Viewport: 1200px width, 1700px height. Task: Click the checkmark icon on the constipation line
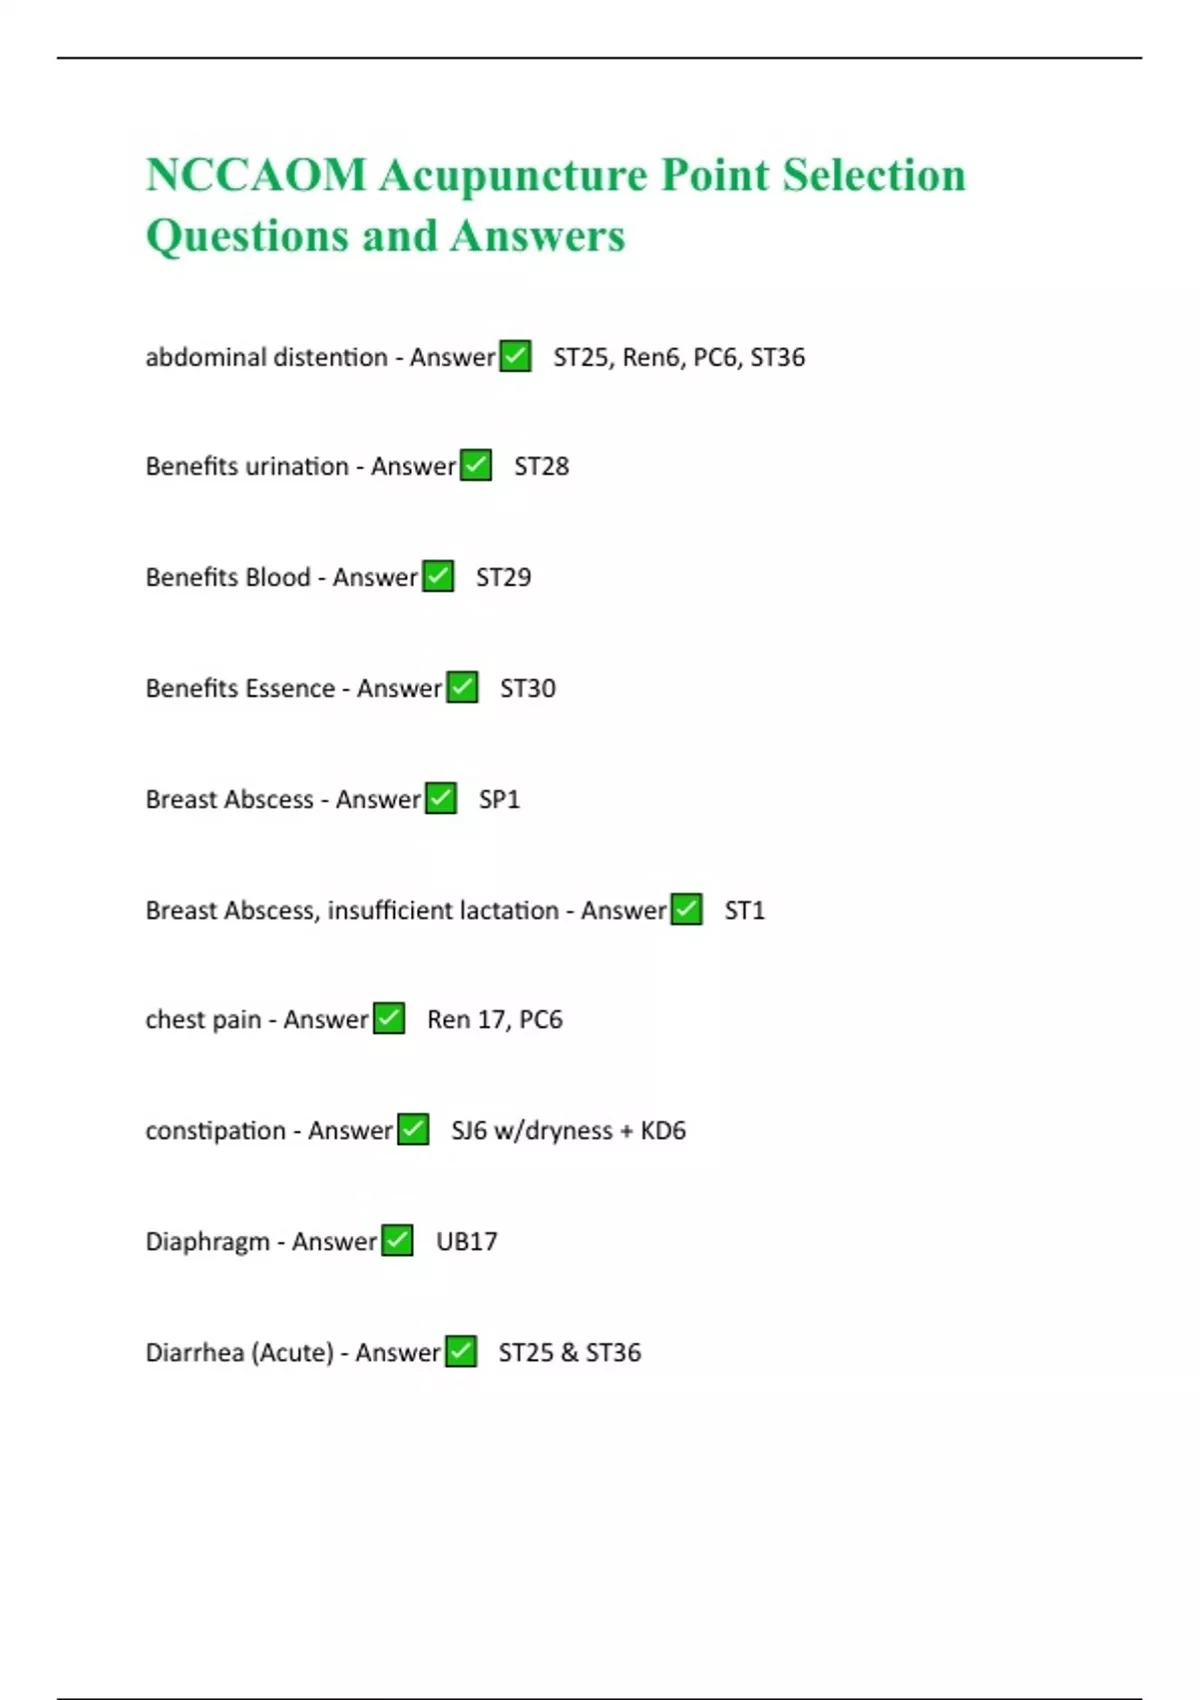coord(413,1130)
